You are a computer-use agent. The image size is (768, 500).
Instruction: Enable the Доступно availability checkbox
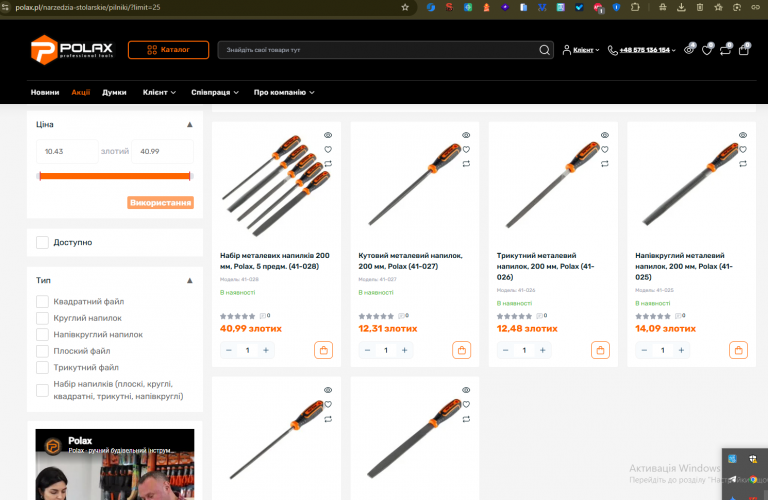point(43,242)
